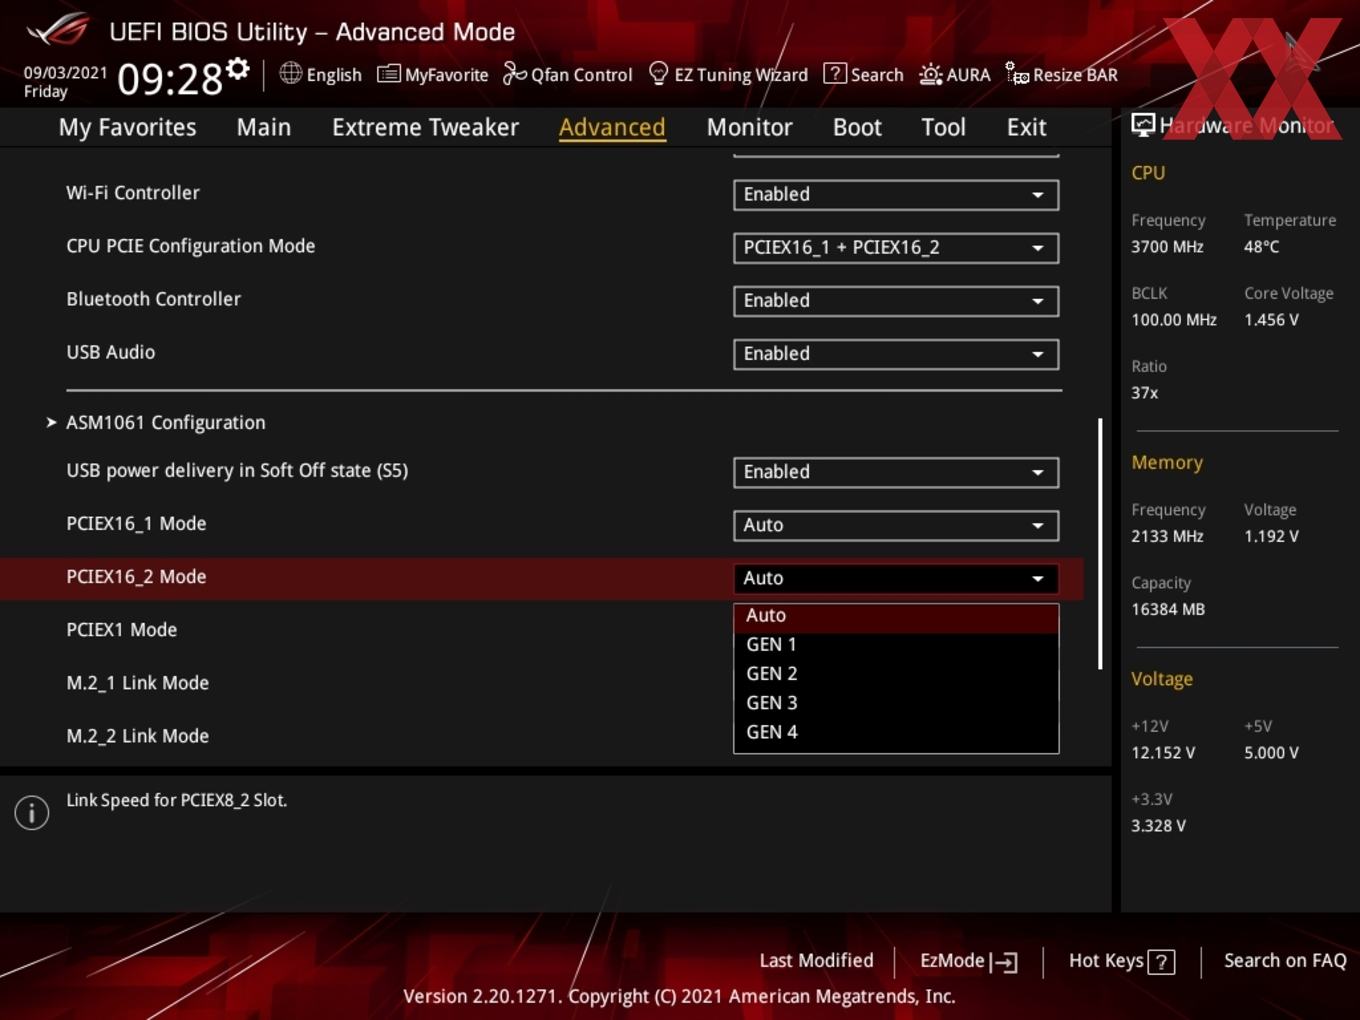
Task: Select Auto in the open dropdown list
Action: (896, 616)
